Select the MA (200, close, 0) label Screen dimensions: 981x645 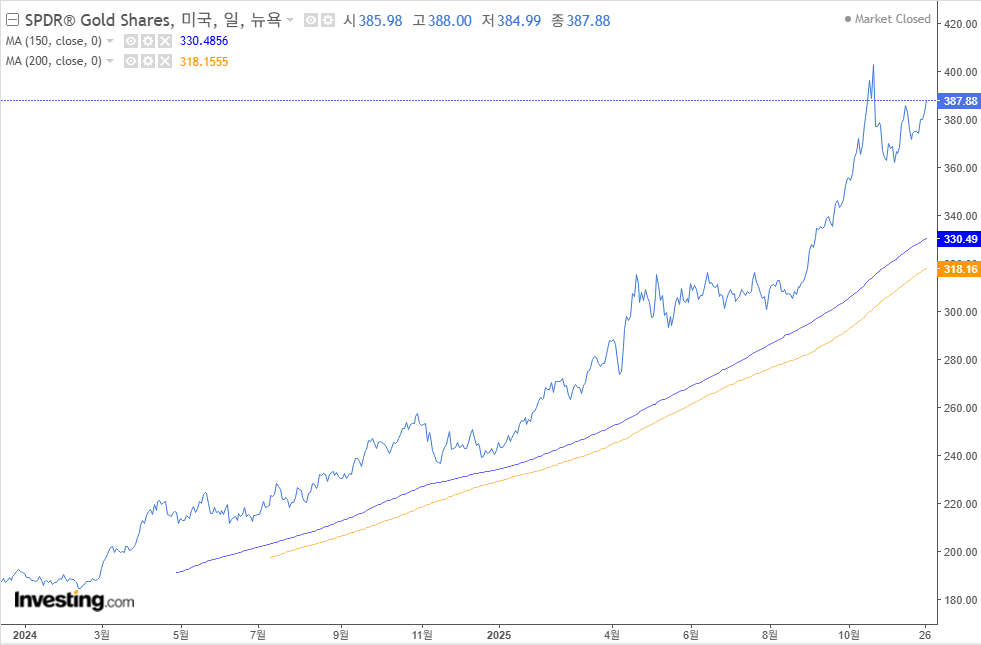[54, 61]
